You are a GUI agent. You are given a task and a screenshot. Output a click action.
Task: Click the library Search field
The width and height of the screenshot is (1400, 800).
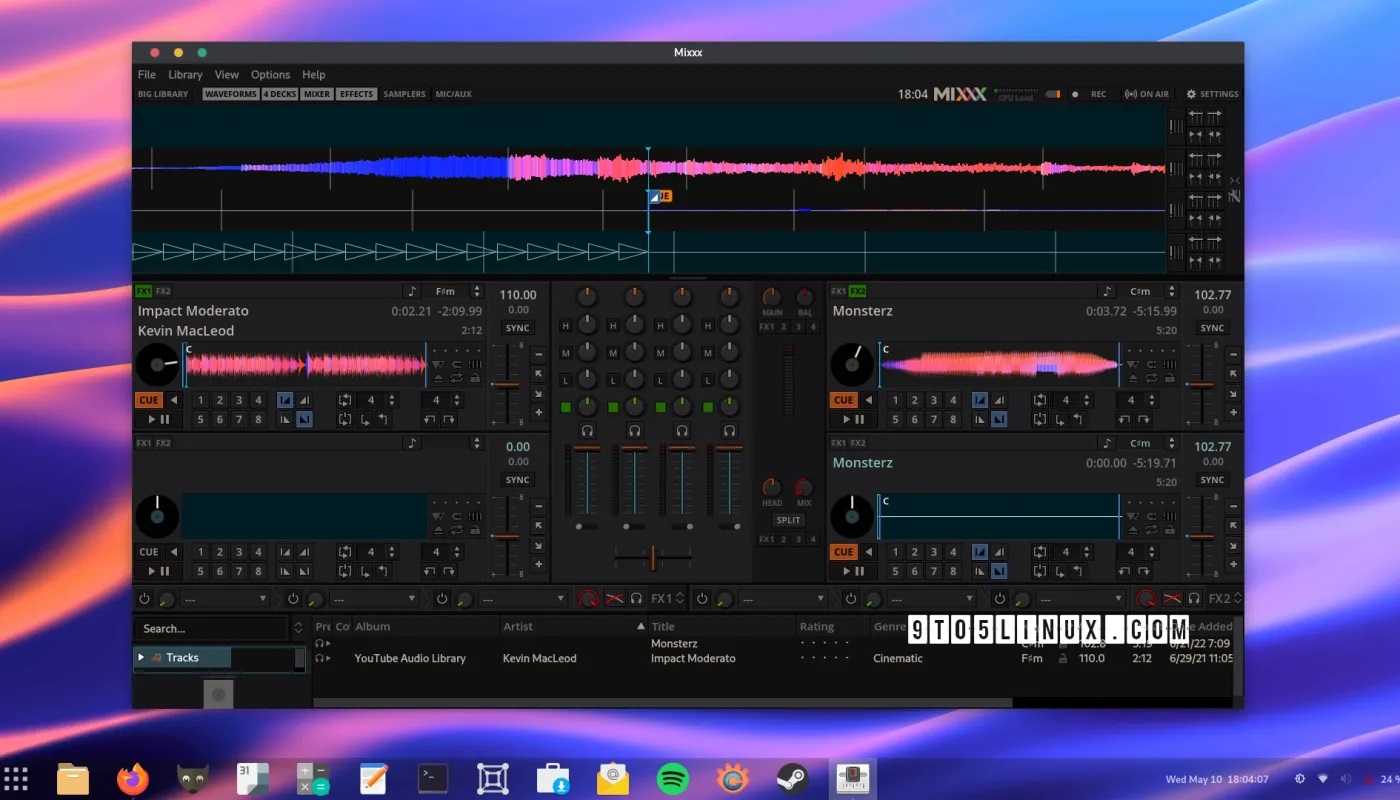point(210,628)
